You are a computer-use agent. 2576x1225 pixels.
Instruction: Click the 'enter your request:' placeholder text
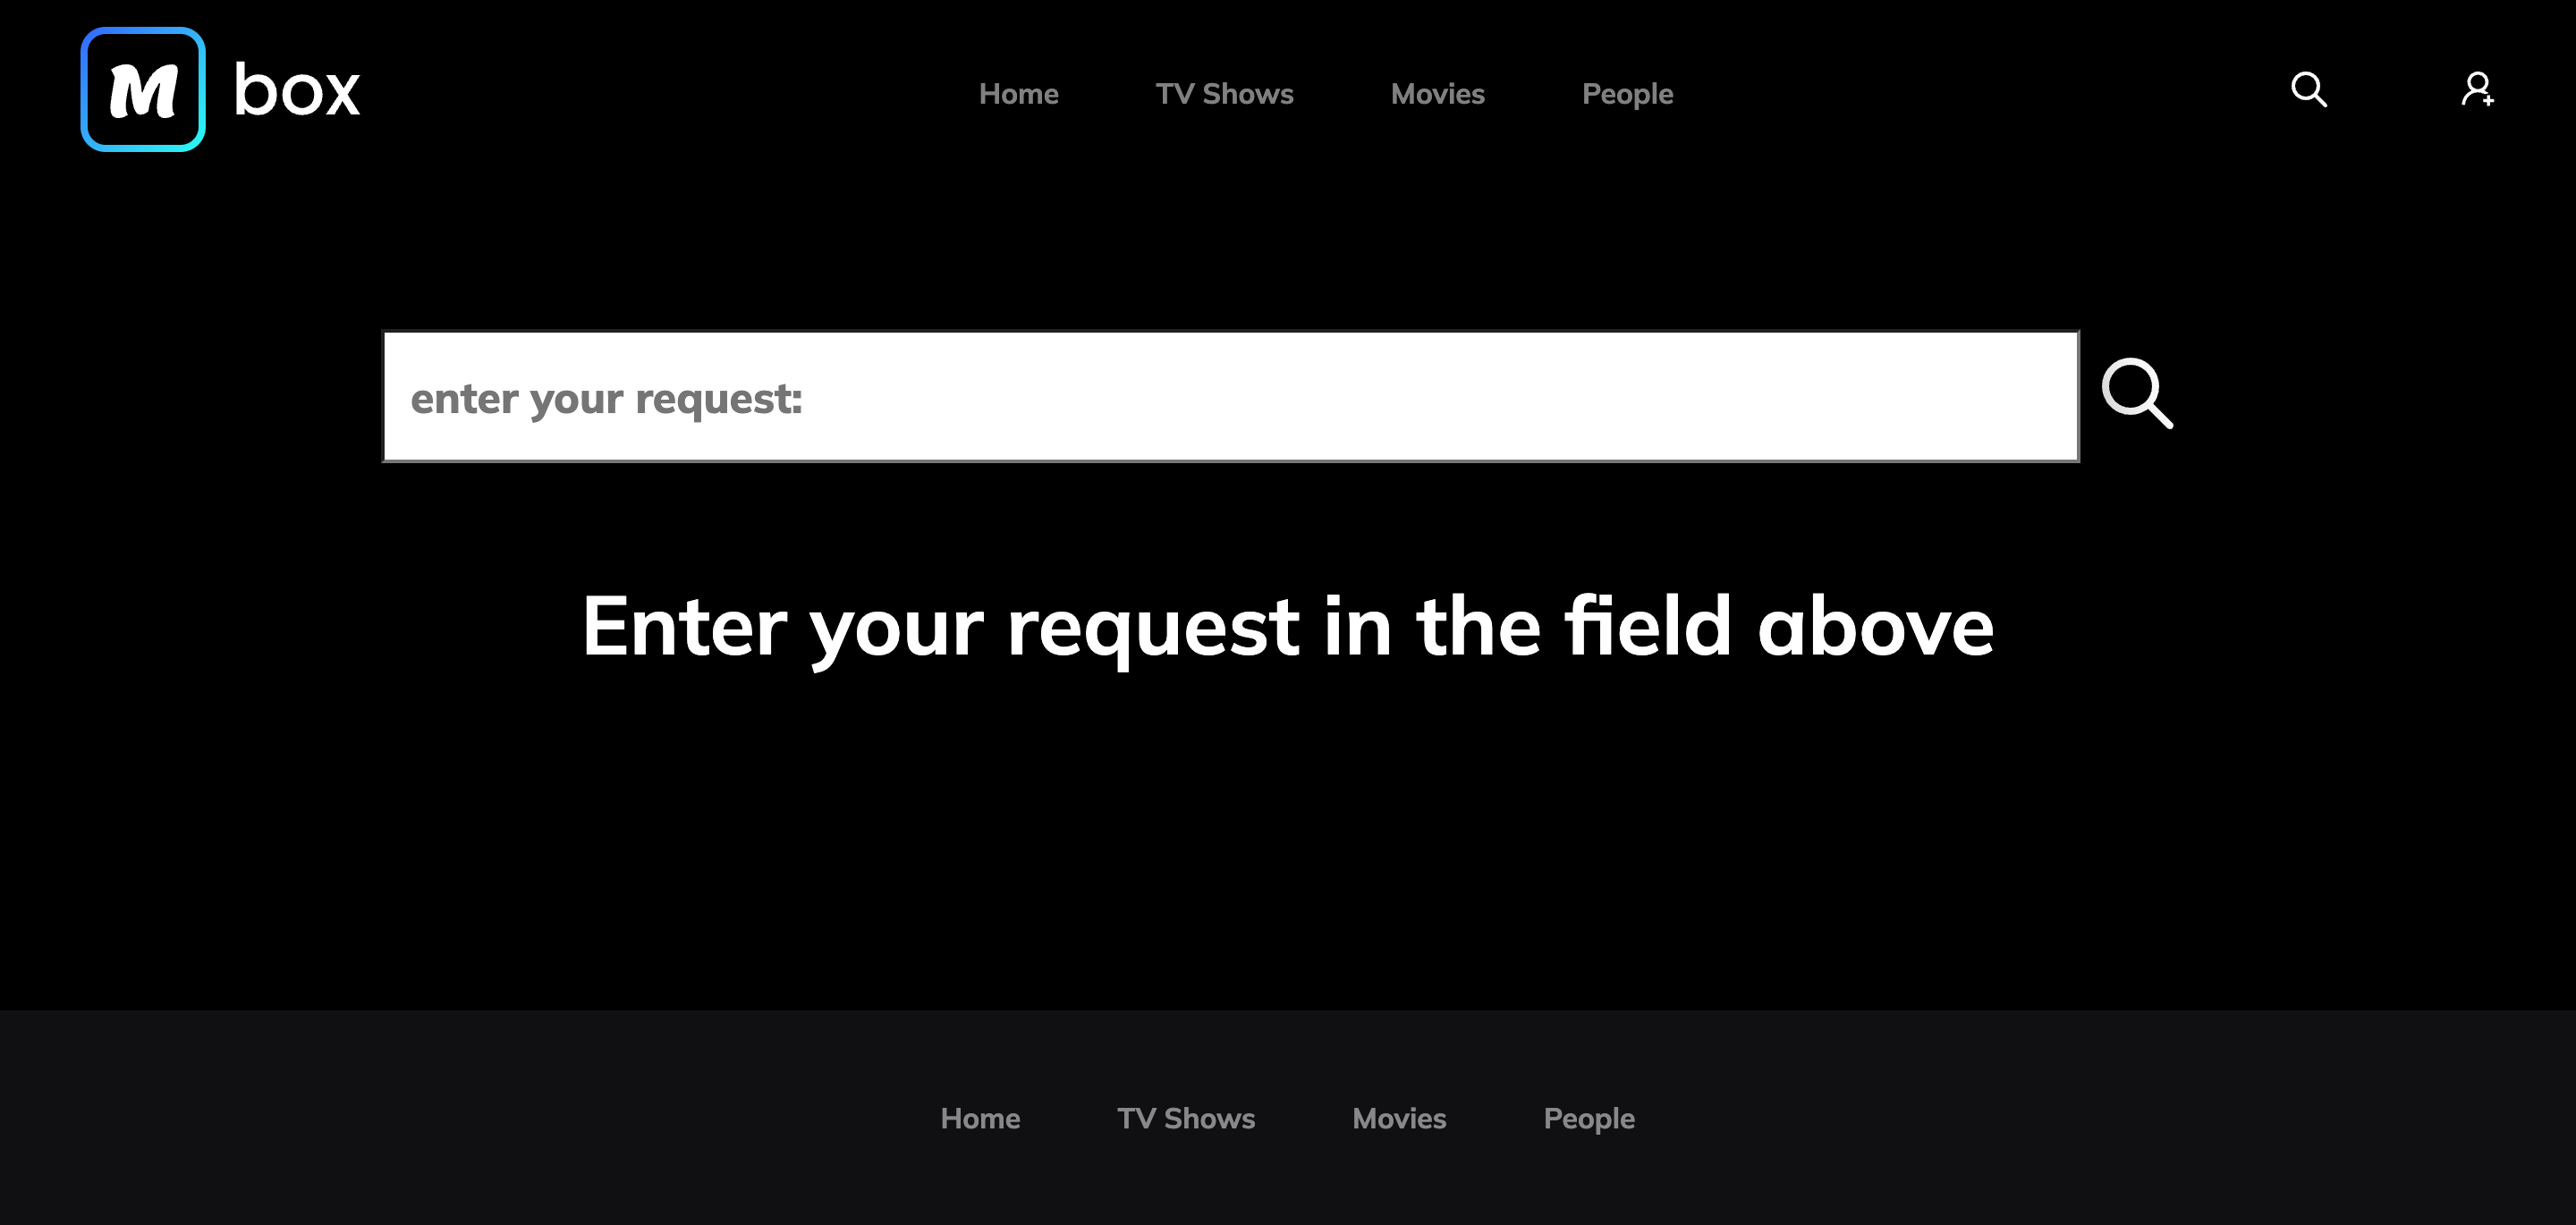pos(606,398)
